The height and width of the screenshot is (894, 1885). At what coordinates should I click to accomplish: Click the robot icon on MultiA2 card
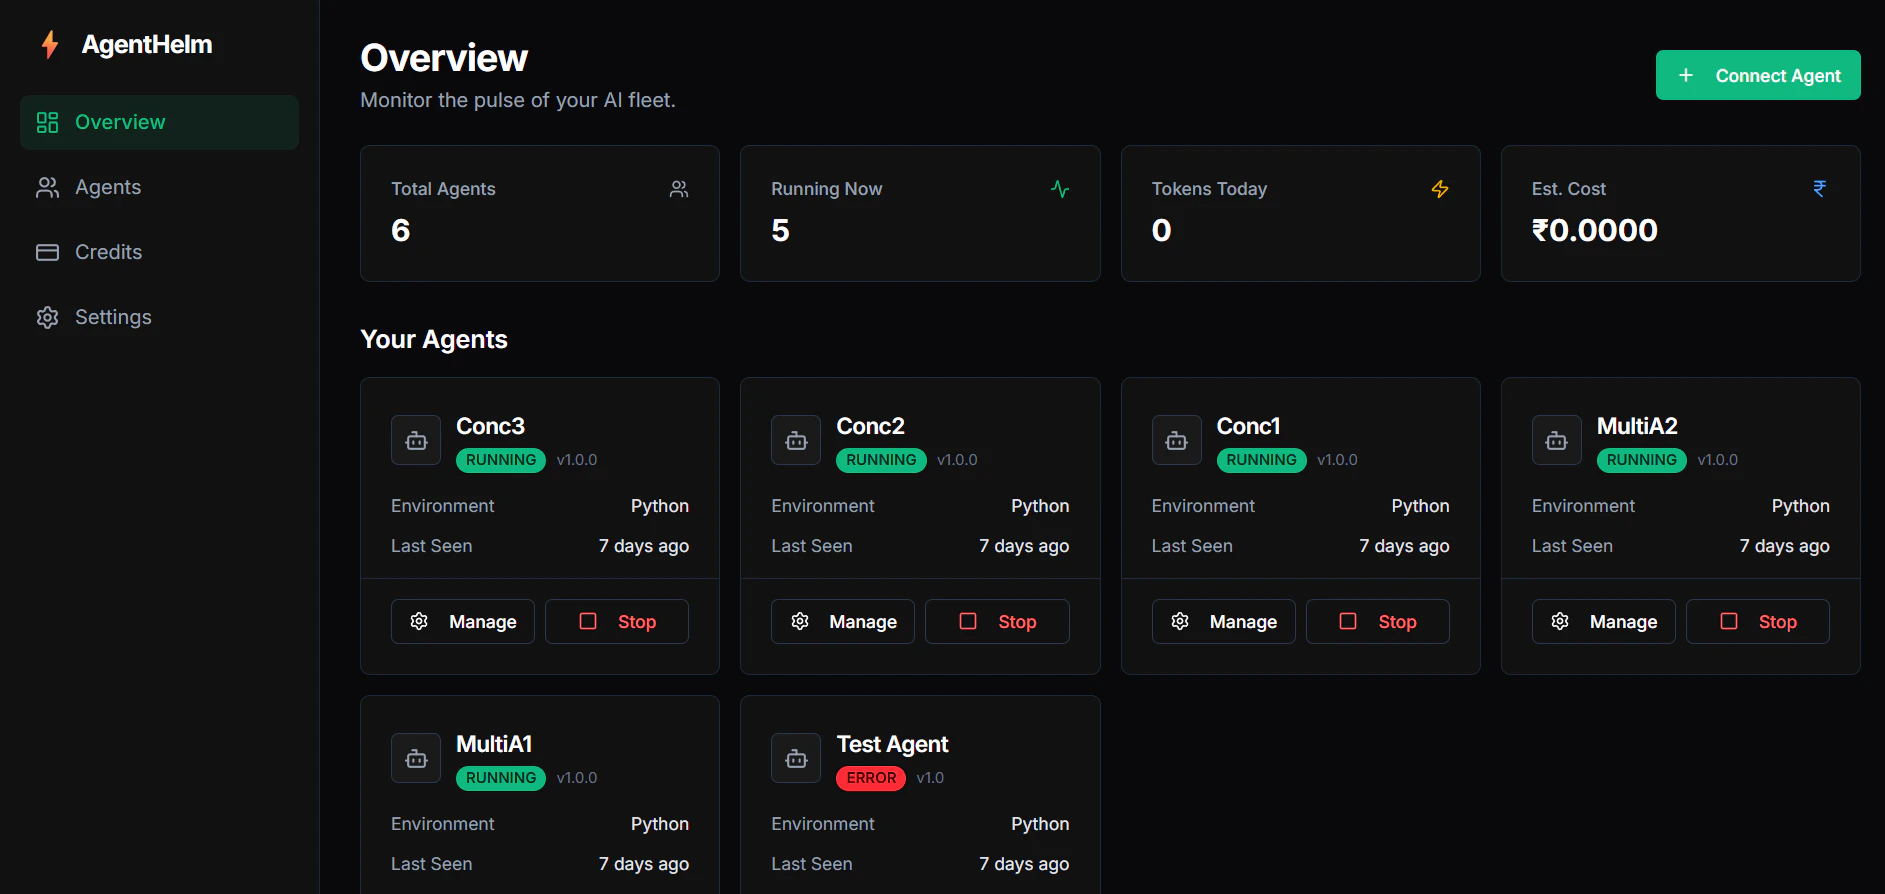pos(1557,440)
